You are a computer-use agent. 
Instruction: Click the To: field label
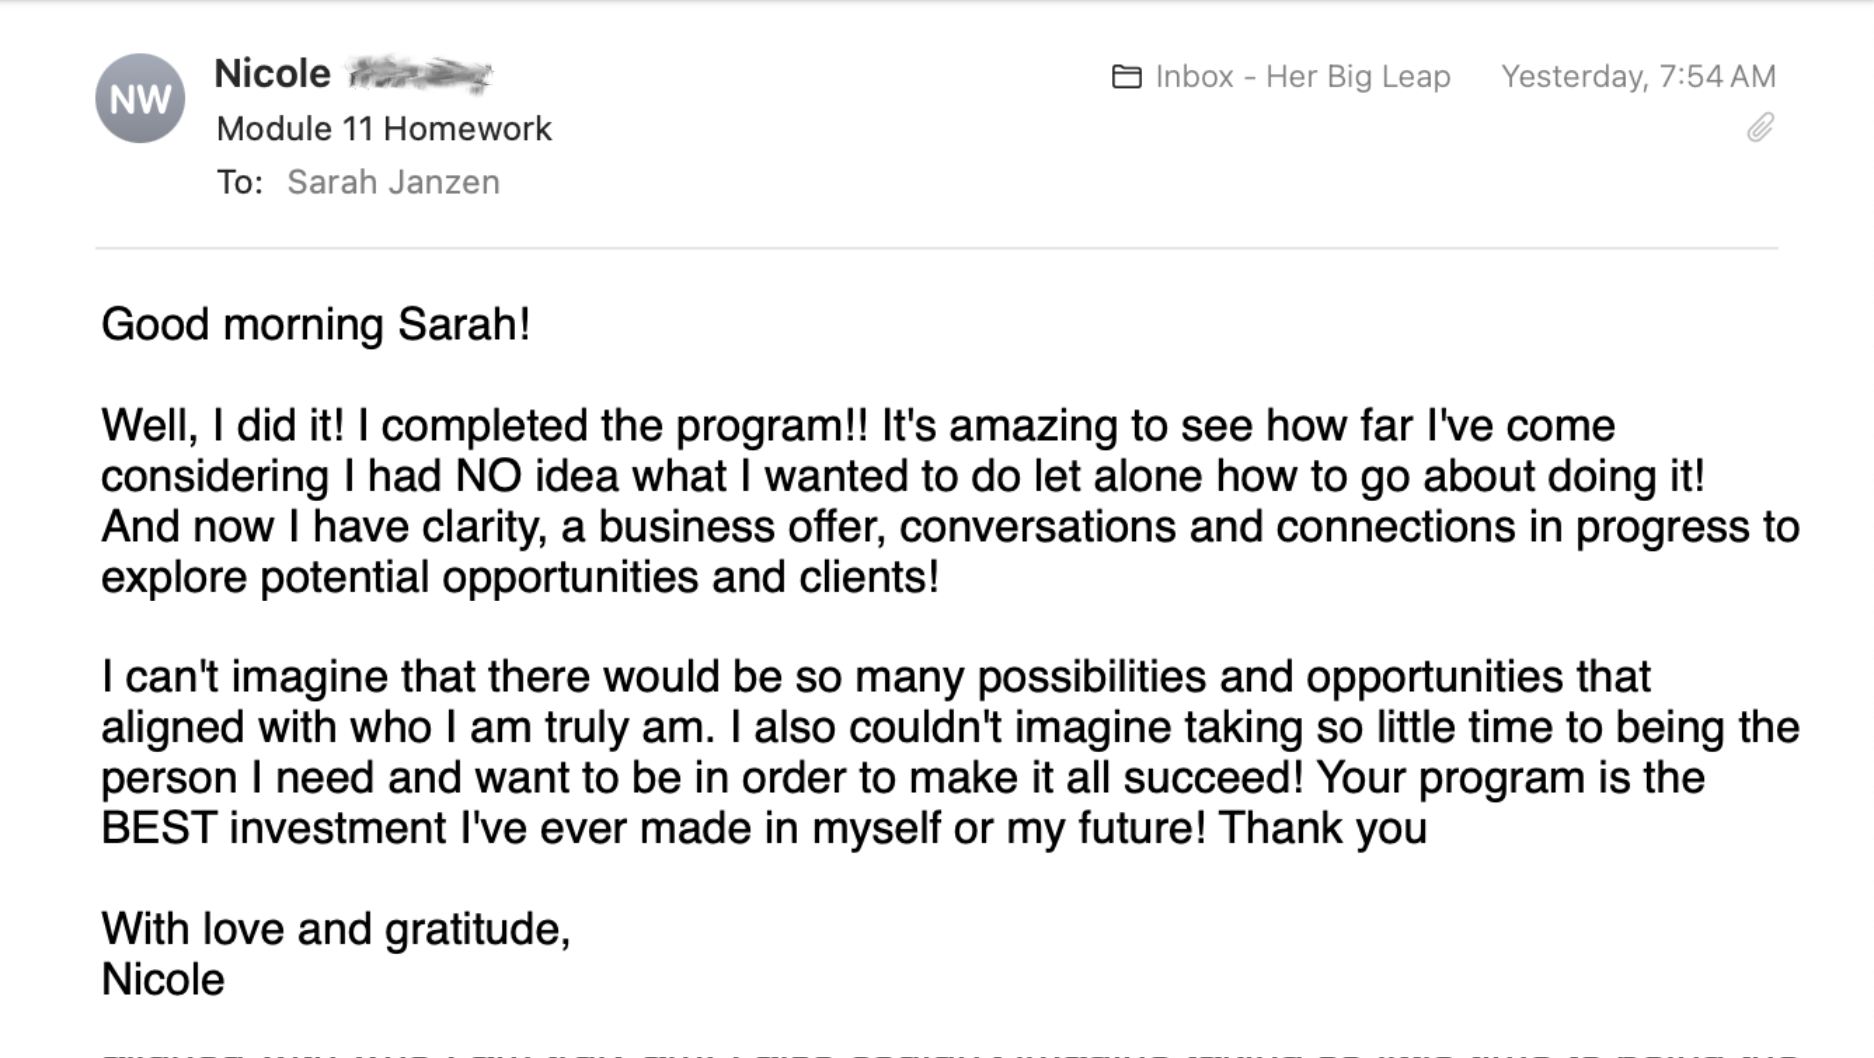tap(240, 182)
